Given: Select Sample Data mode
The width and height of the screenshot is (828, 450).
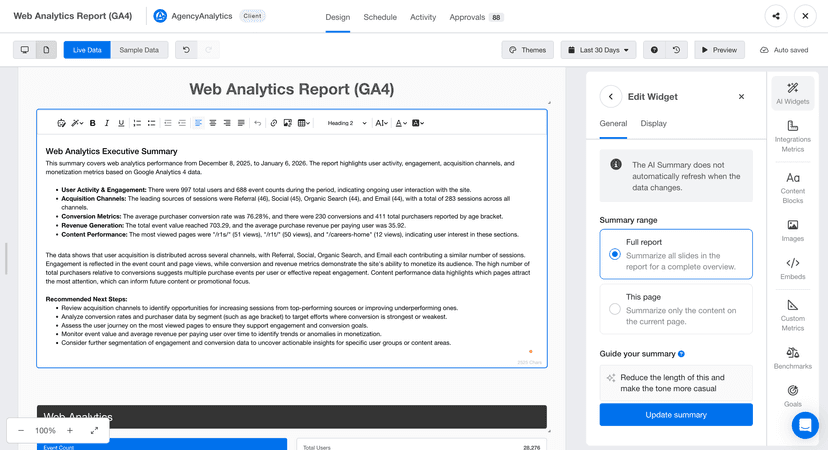Looking at the screenshot, I should (x=139, y=50).
